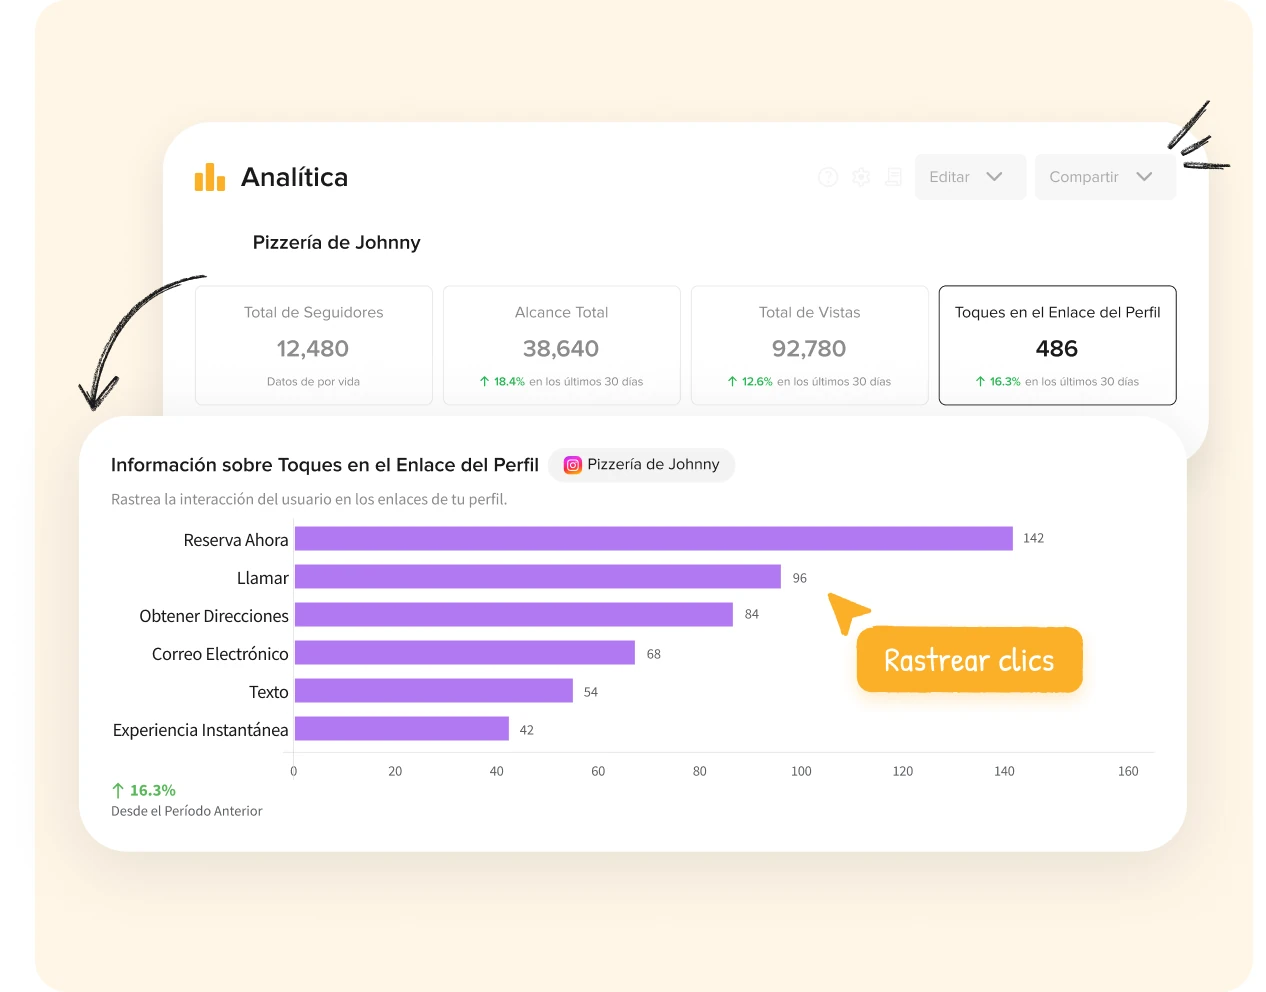Click the 12,480 followers value

point(313,349)
